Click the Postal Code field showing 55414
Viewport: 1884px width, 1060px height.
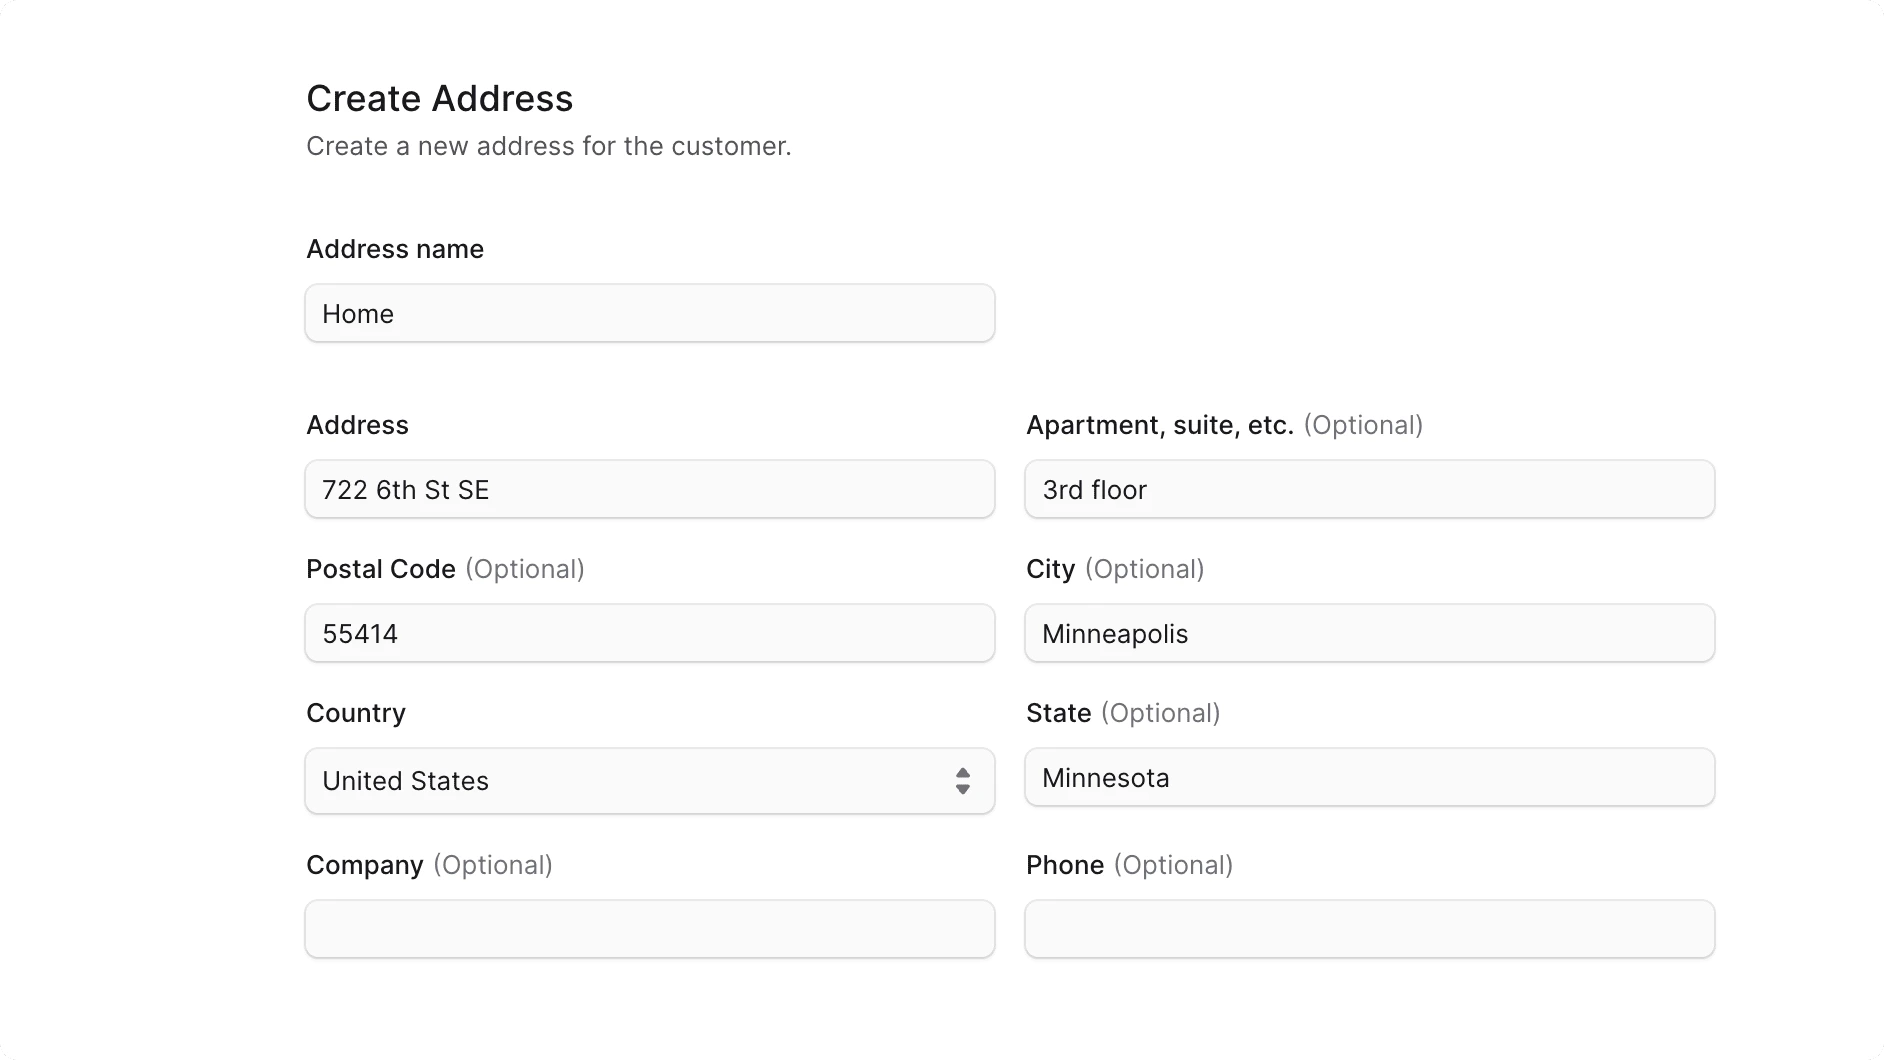[650, 633]
